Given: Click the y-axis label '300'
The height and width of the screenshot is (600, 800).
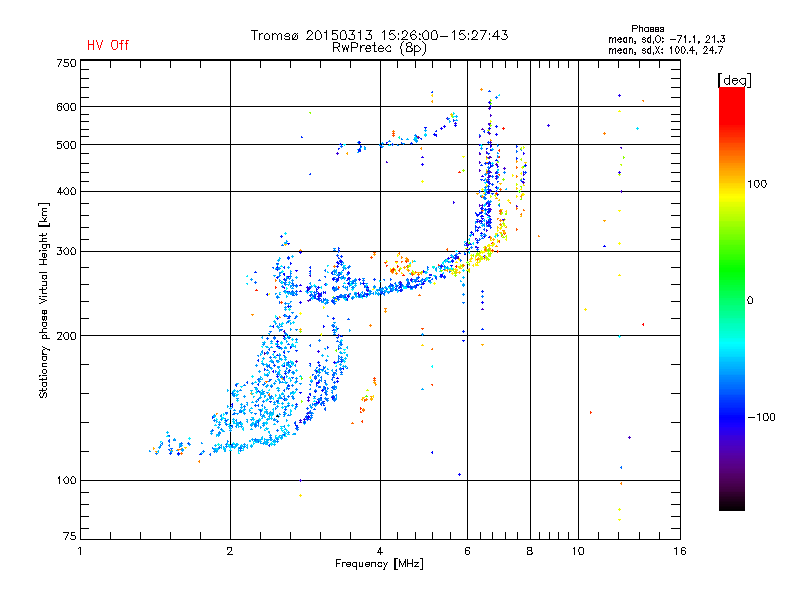Looking at the screenshot, I should (x=66, y=252).
